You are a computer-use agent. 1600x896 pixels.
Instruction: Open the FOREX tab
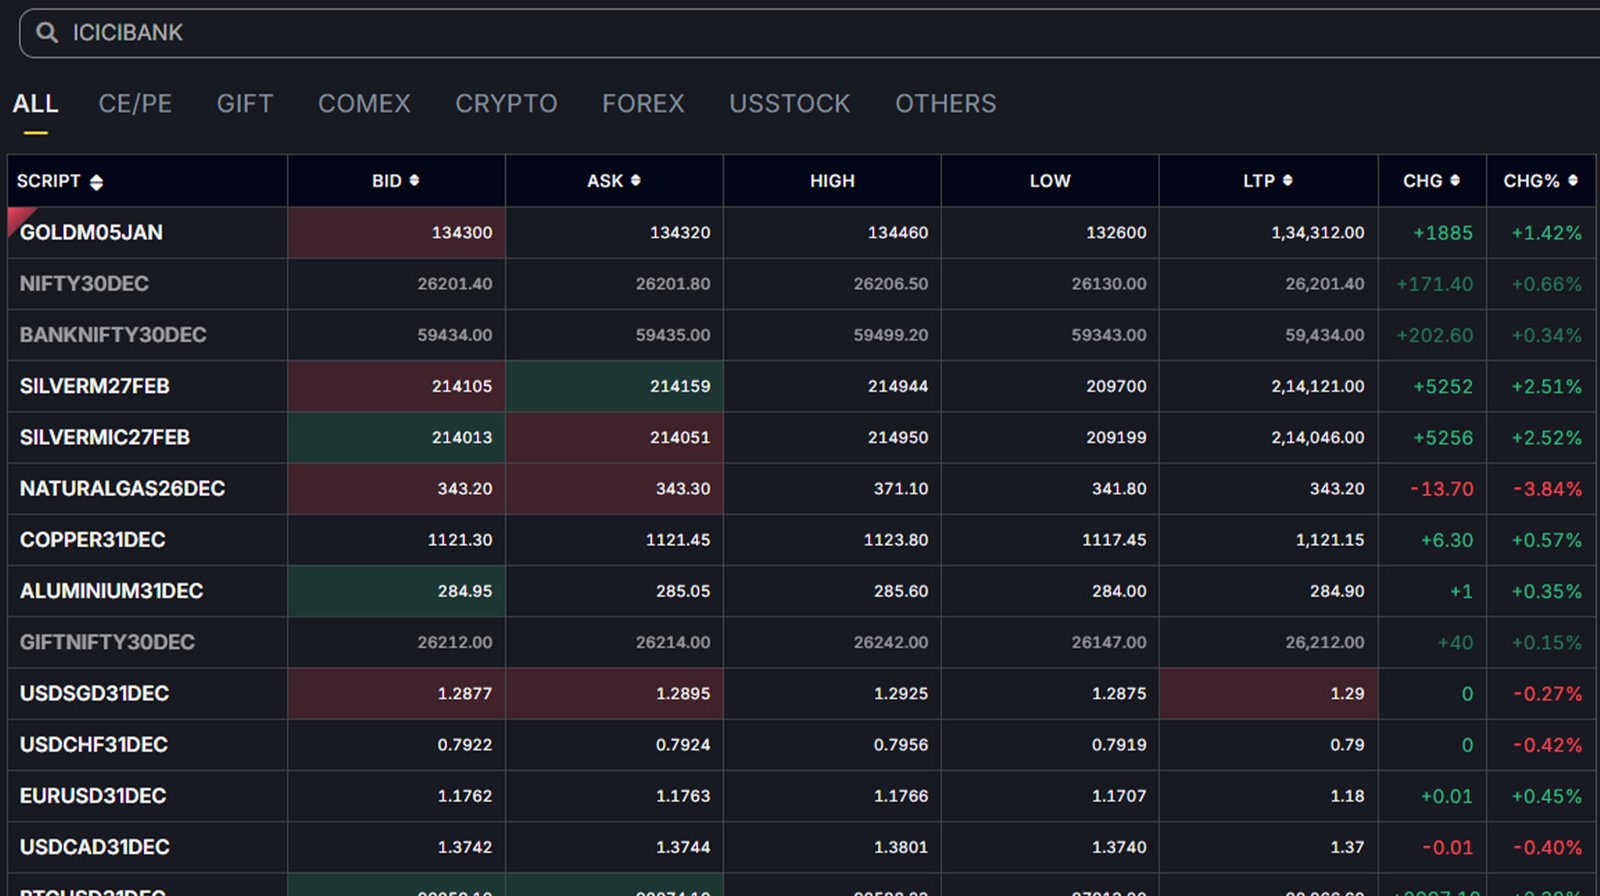click(x=643, y=104)
